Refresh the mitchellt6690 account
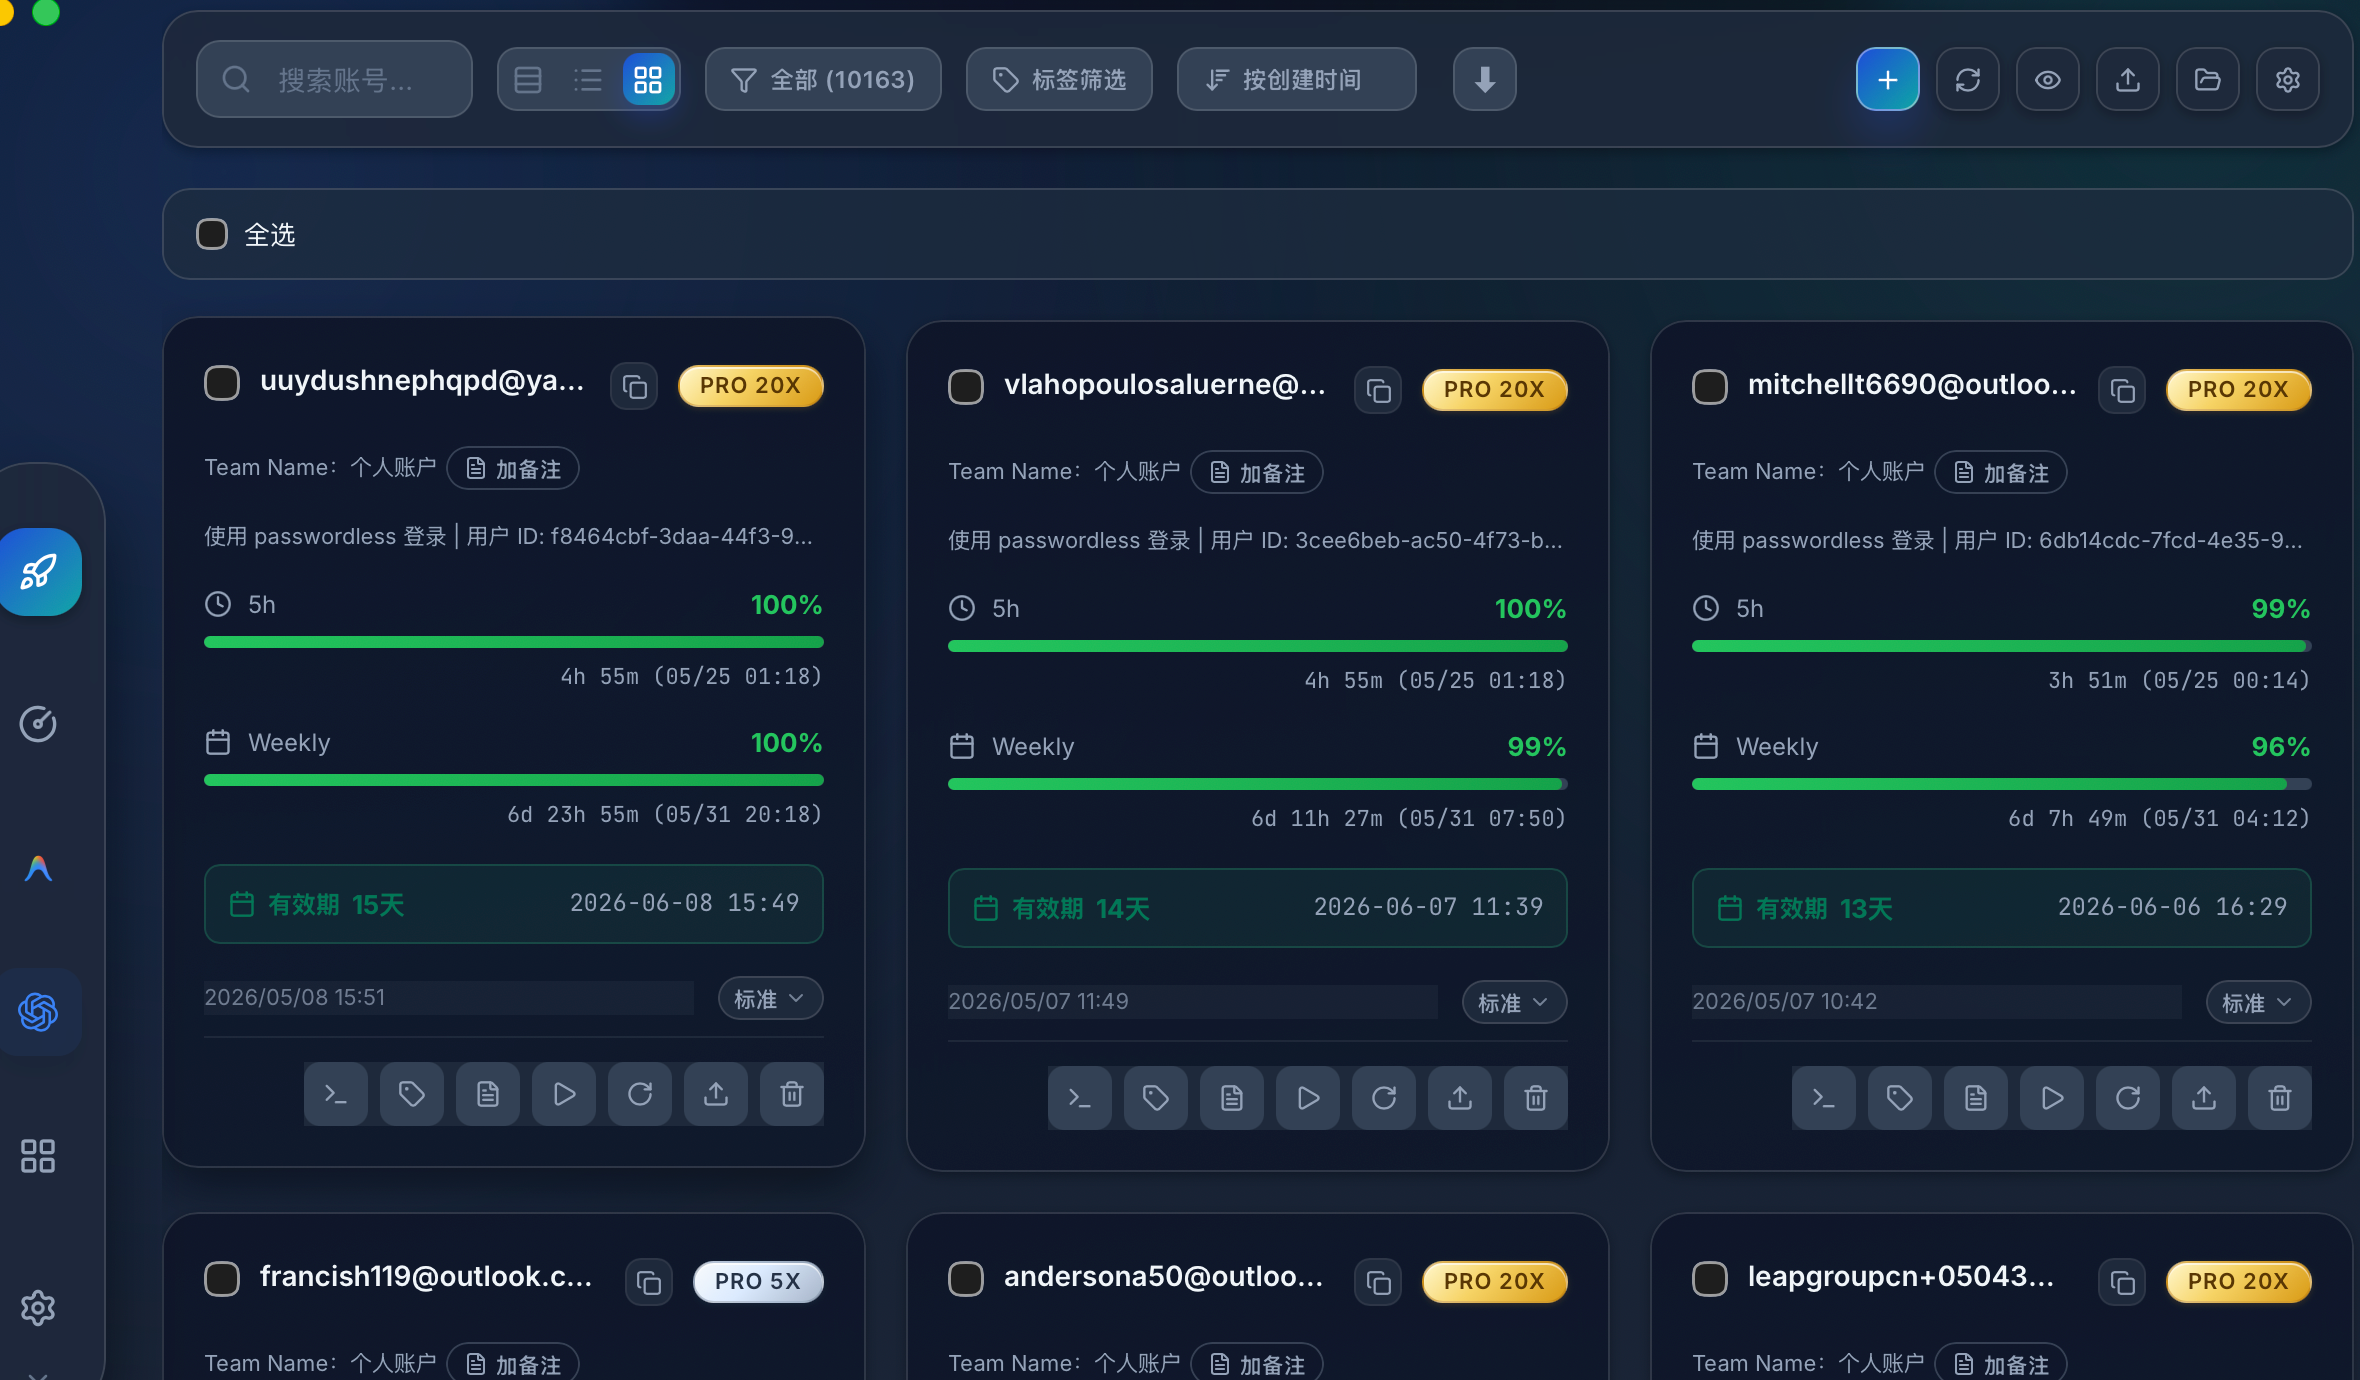This screenshot has width=2360, height=1380. click(2128, 1098)
